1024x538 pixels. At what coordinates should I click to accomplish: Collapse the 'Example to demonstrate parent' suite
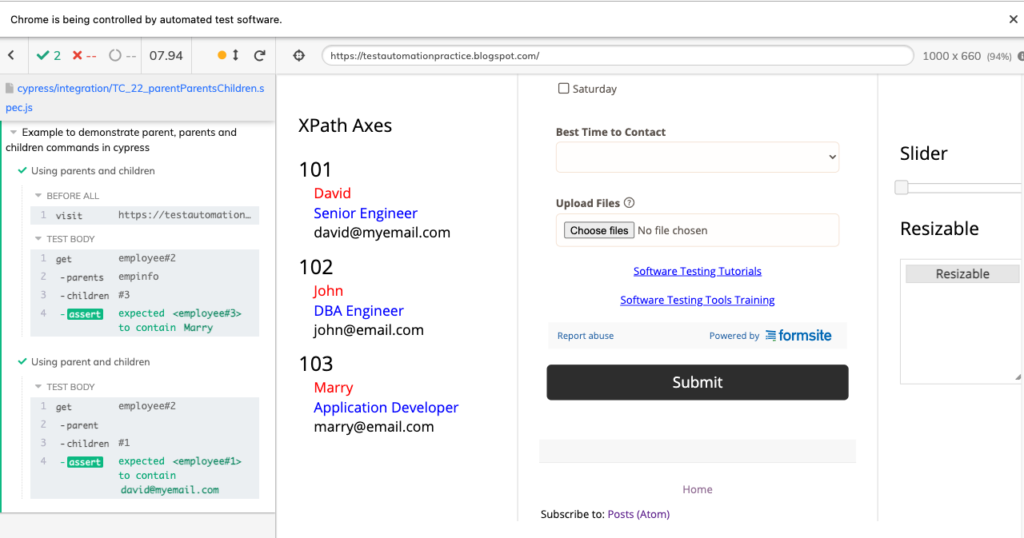[x=13, y=132]
